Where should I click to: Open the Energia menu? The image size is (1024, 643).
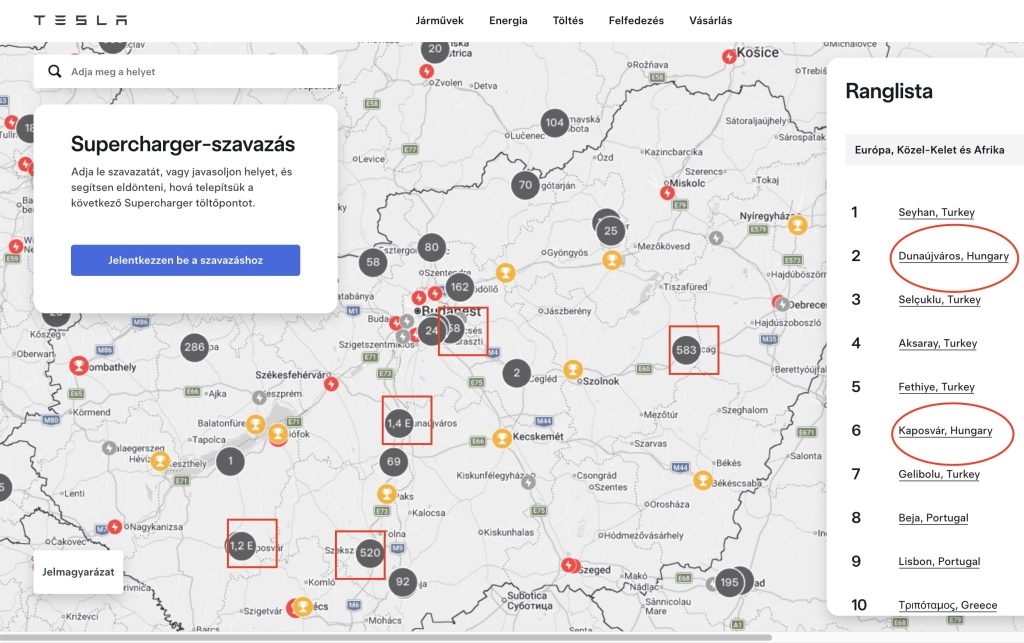pos(508,20)
